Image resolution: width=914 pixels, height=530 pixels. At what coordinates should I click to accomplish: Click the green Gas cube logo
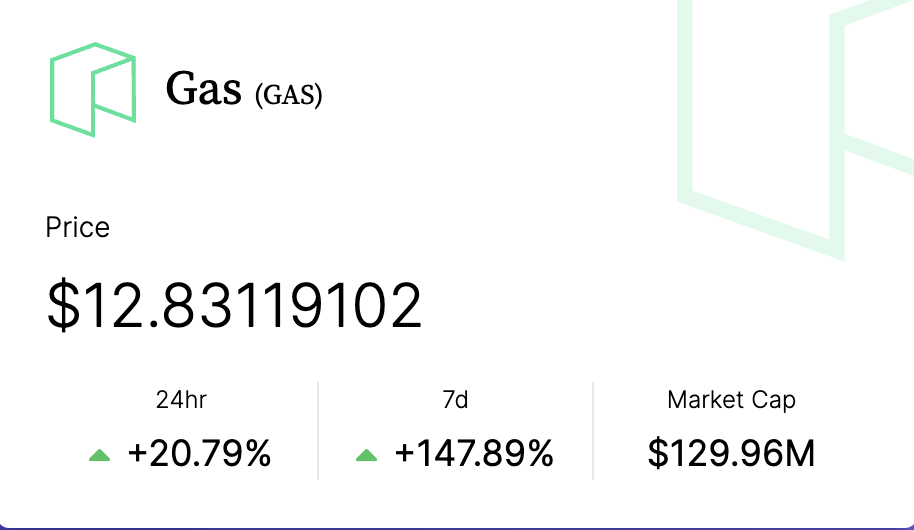[x=93, y=90]
